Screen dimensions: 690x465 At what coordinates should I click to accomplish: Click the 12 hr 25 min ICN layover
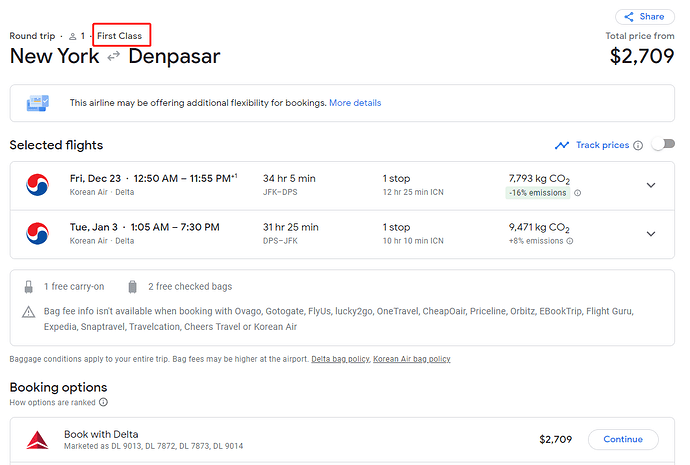(x=413, y=192)
